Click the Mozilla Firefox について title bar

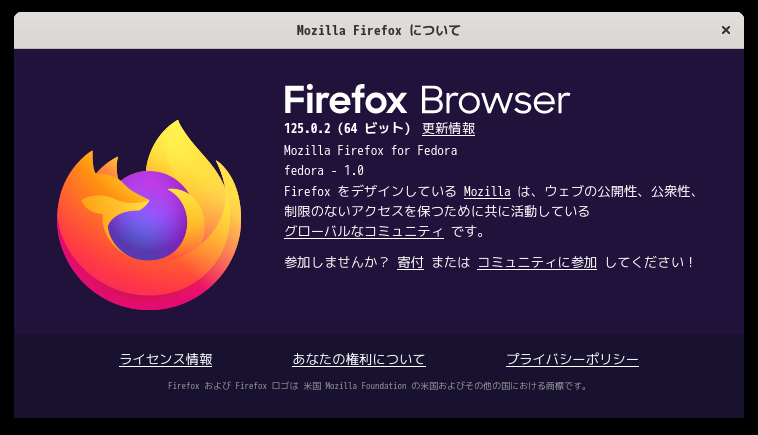click(379, 30)
